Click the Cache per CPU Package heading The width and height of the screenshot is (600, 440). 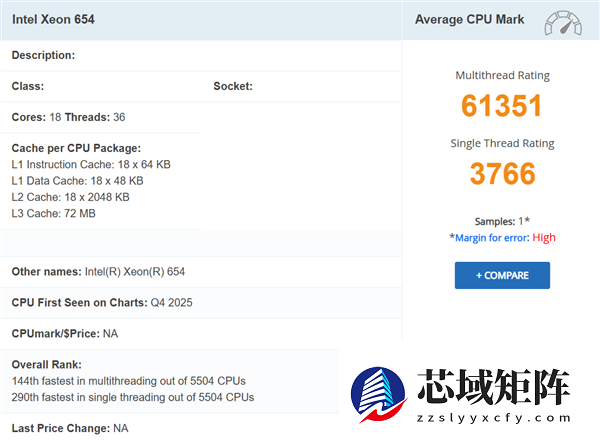76,148
